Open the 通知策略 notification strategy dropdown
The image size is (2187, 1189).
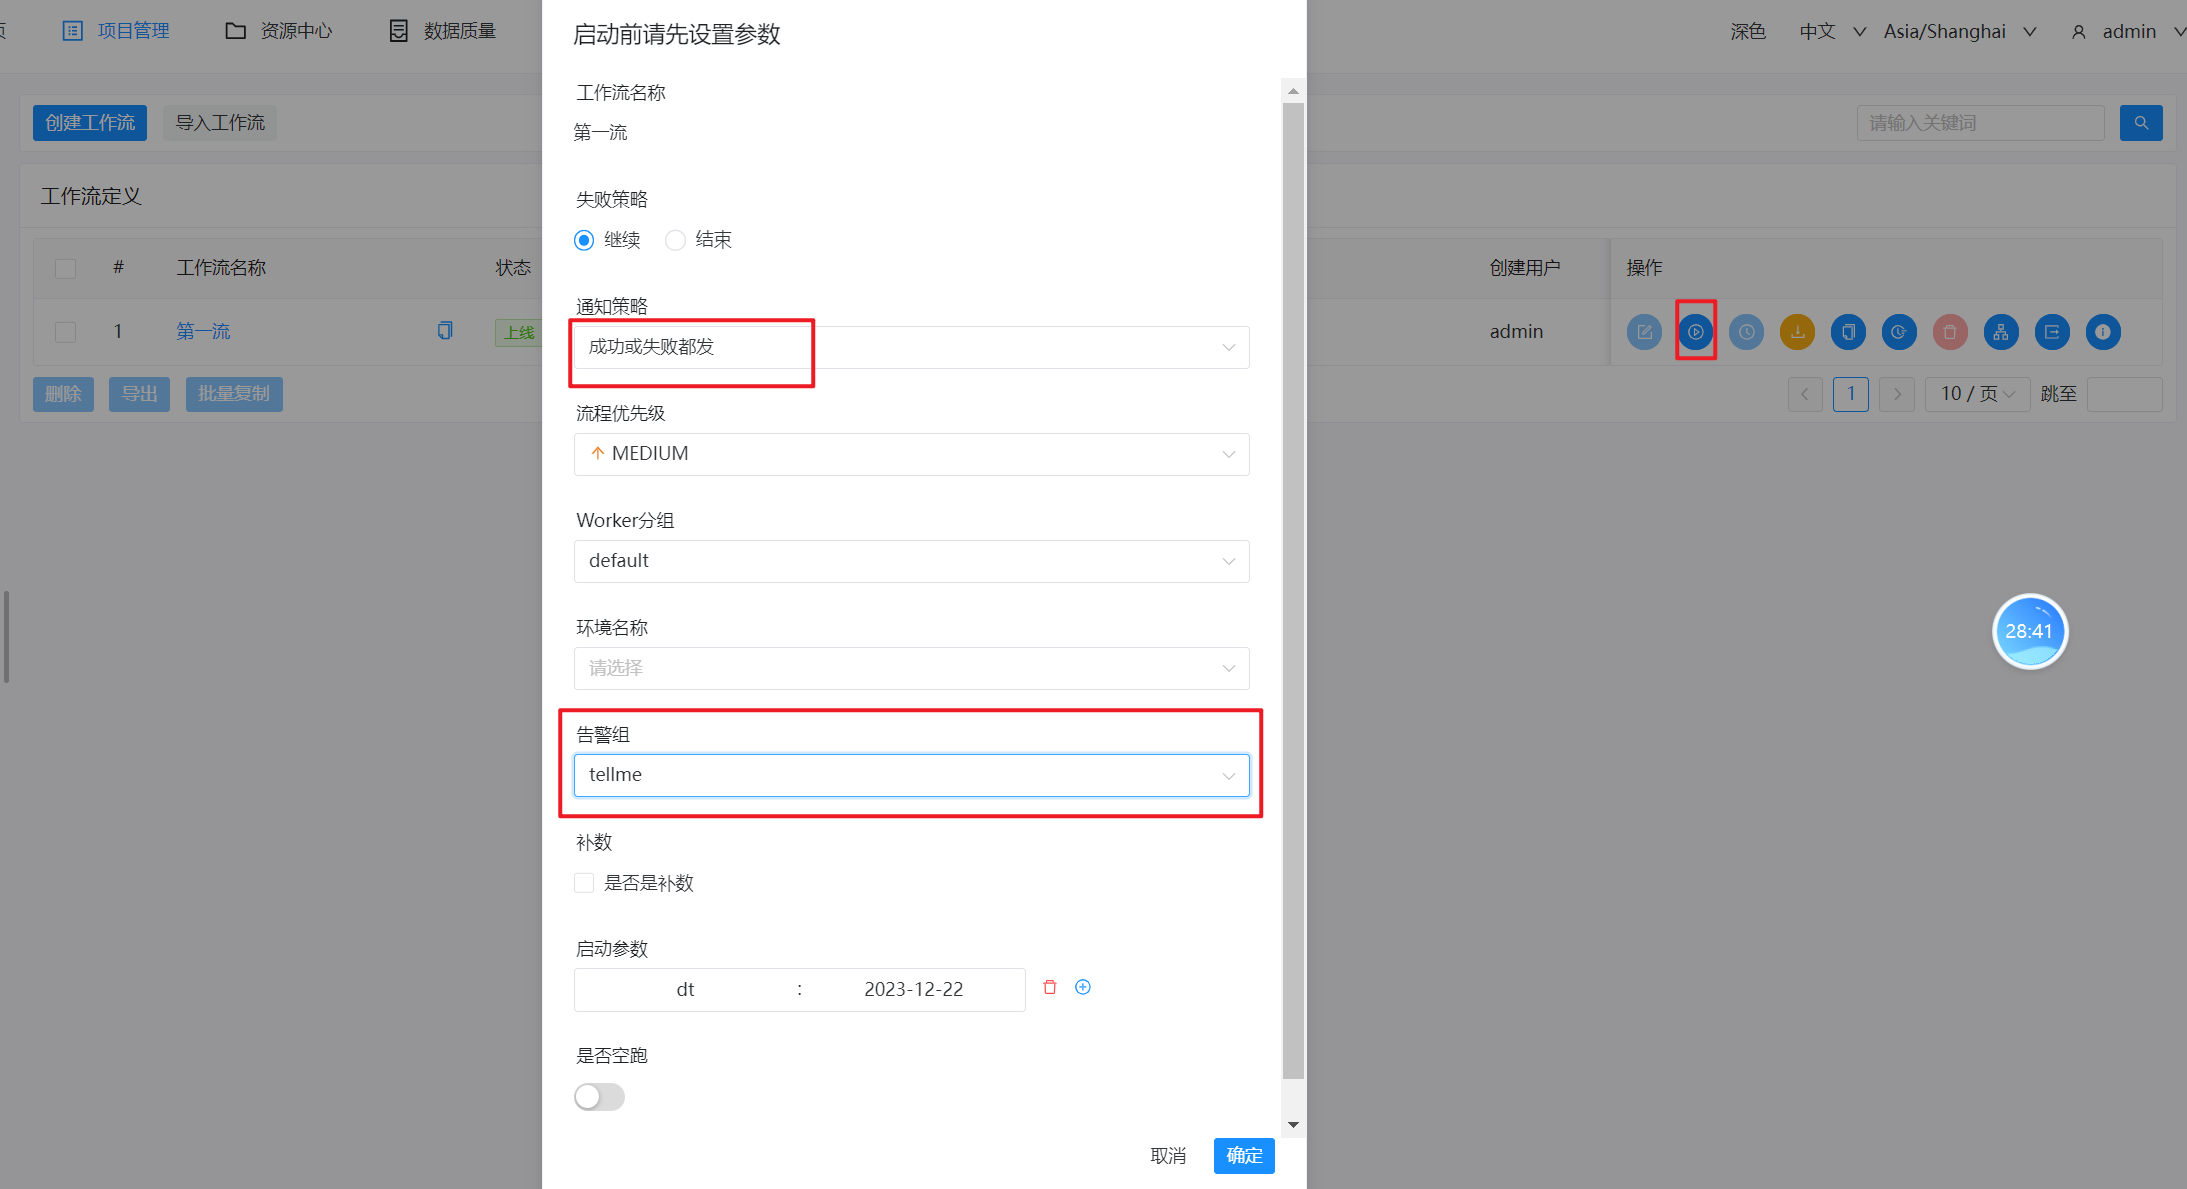[x=910, y=347]
